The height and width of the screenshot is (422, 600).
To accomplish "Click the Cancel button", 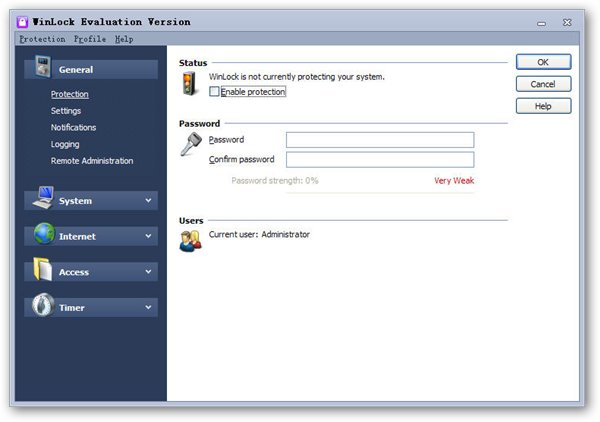I will tap(543, 84).
